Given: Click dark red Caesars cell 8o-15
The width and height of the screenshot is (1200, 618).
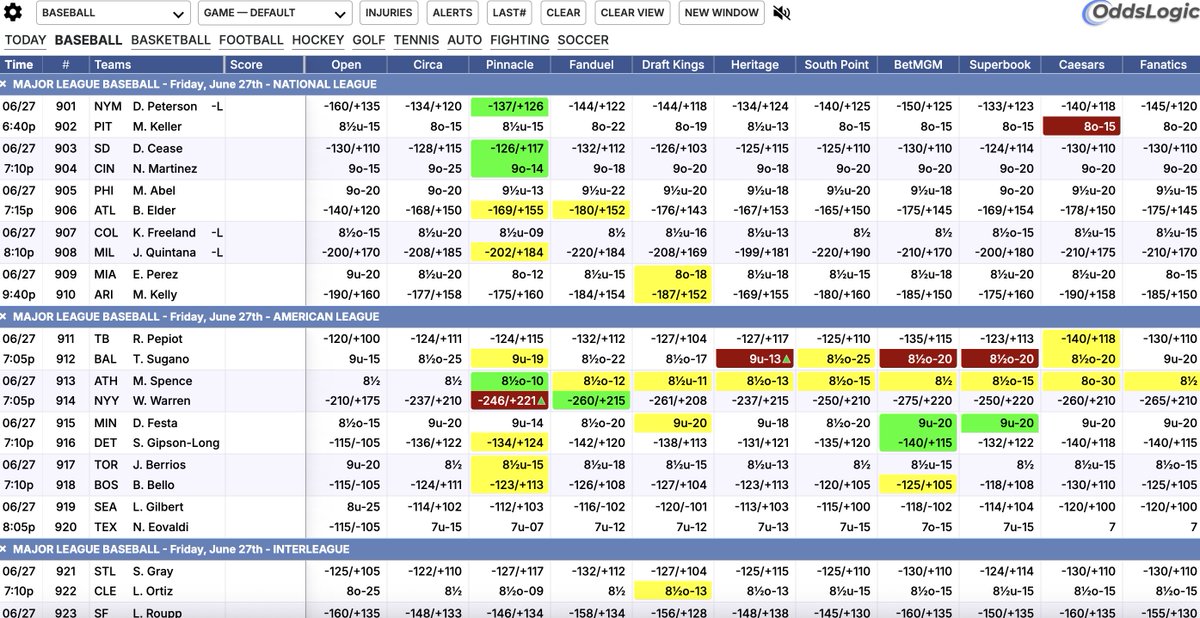Looking at the screenshot, I should pyautogui.click(x=1081, y=127).
